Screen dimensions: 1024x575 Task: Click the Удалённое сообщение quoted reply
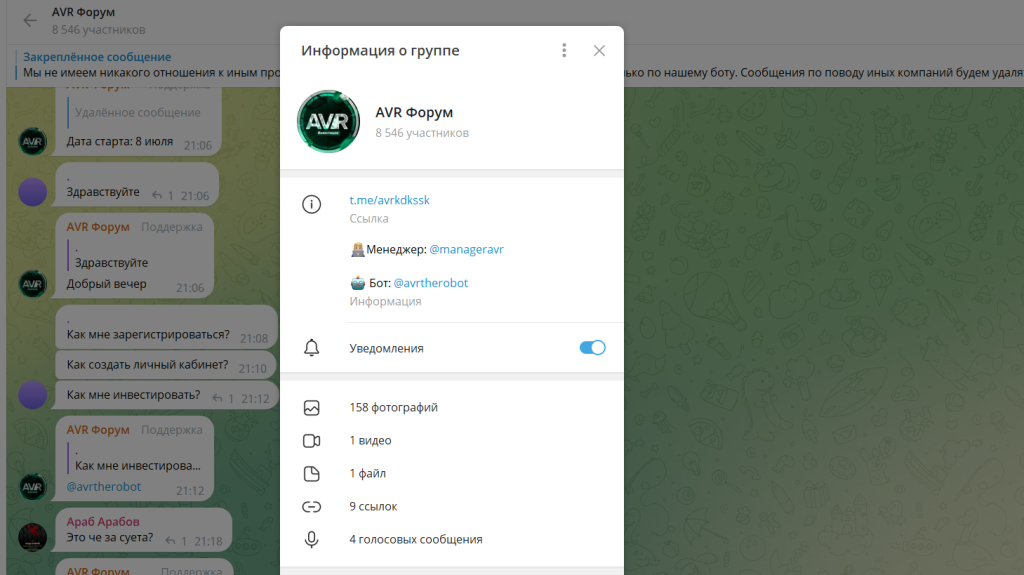point(135,112)
